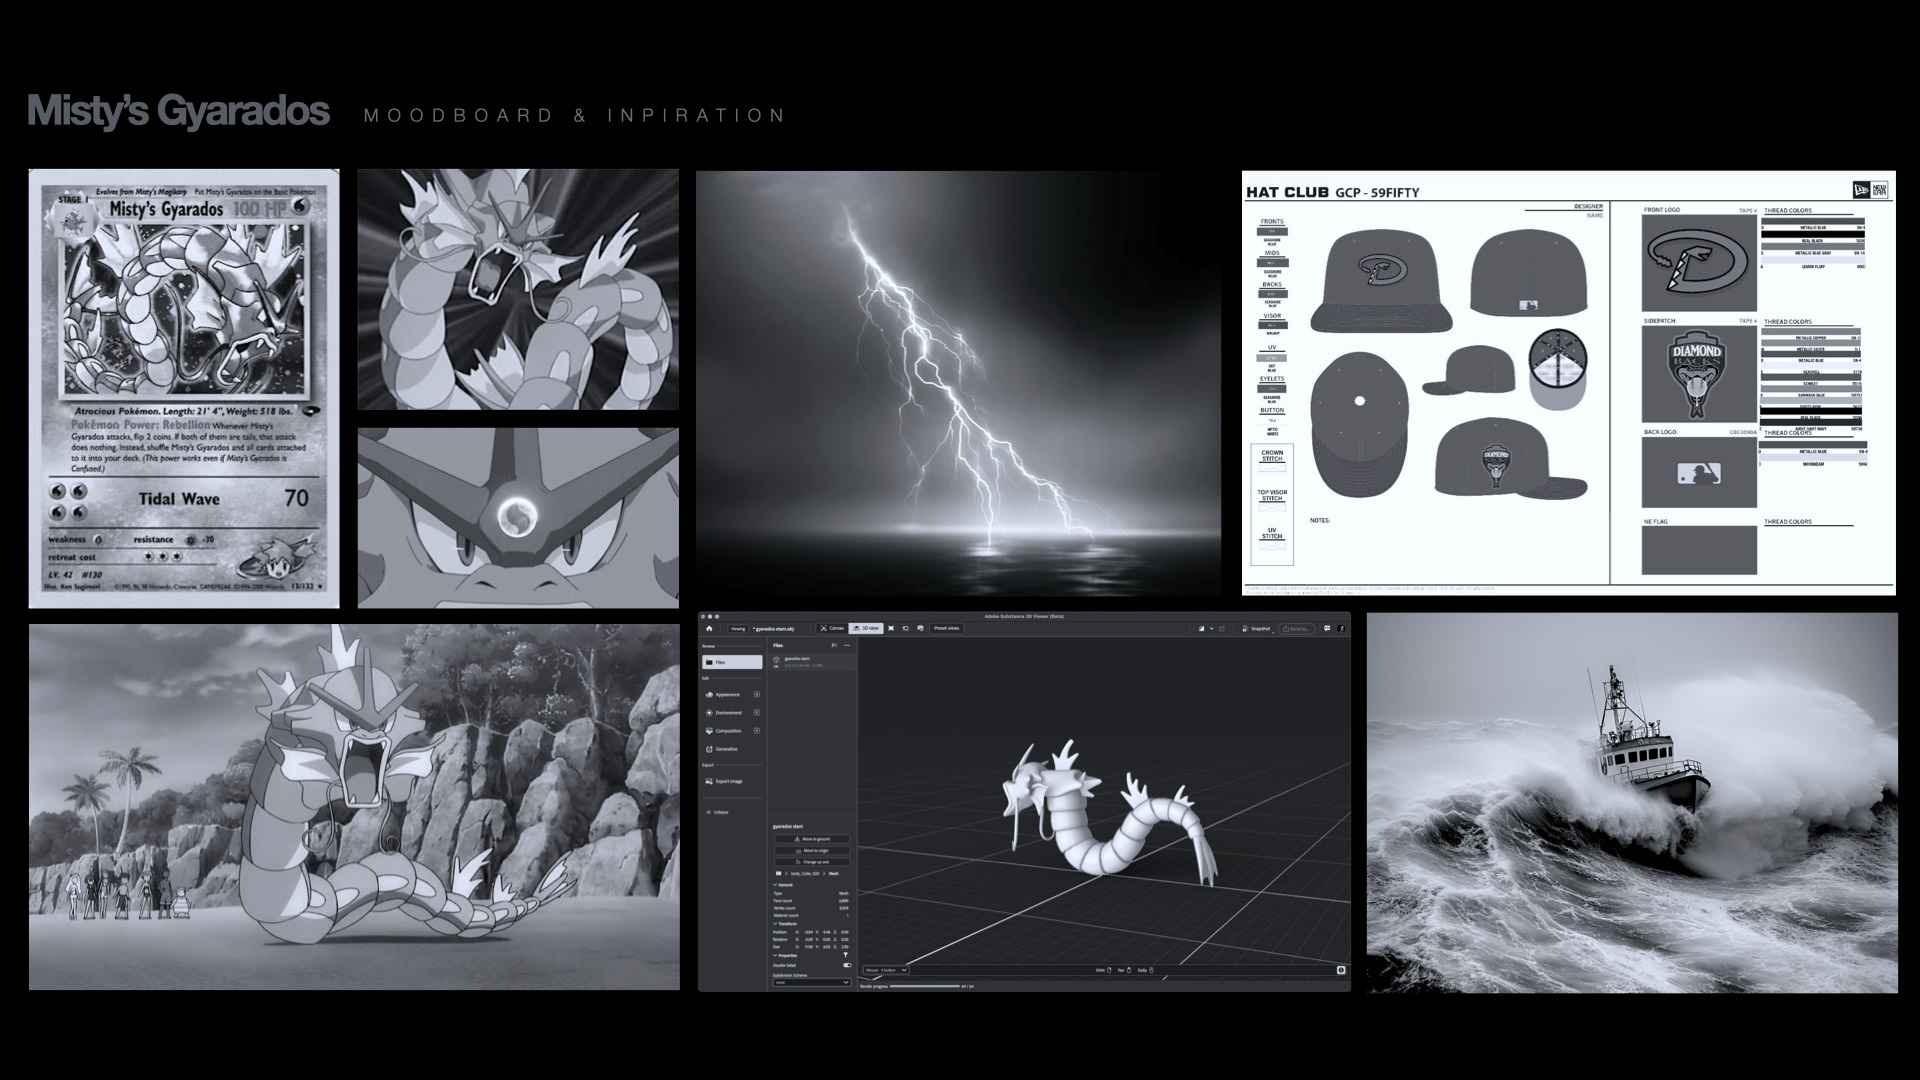Click the Move to ground button
Viewport: 1920px width, 1080px height.
812,839
